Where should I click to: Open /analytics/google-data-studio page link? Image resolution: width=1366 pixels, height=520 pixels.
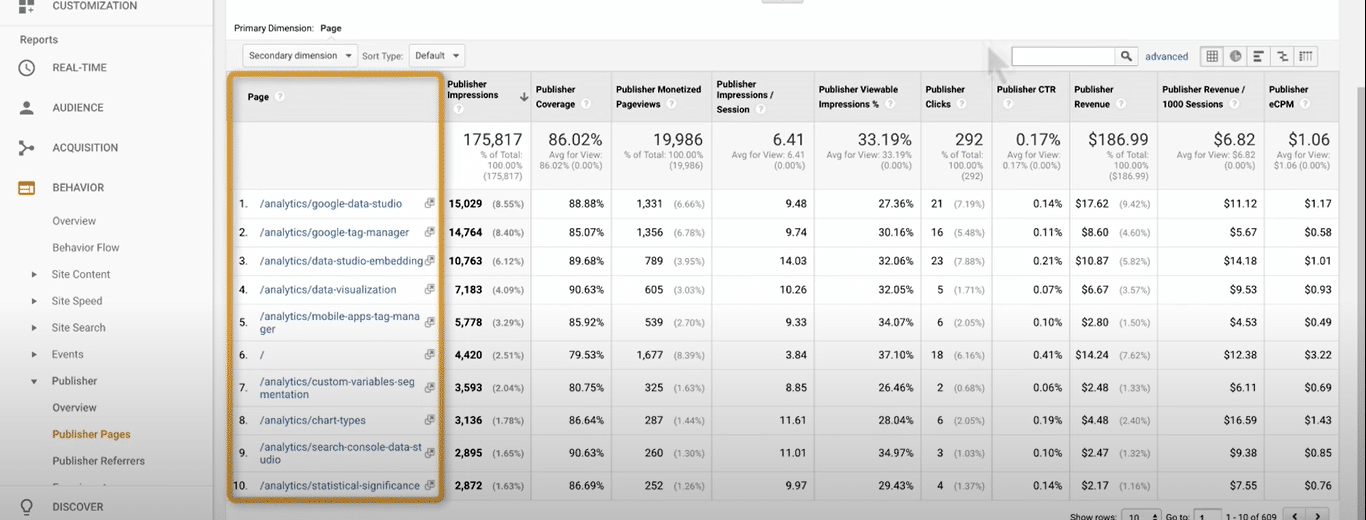point(330,204)
